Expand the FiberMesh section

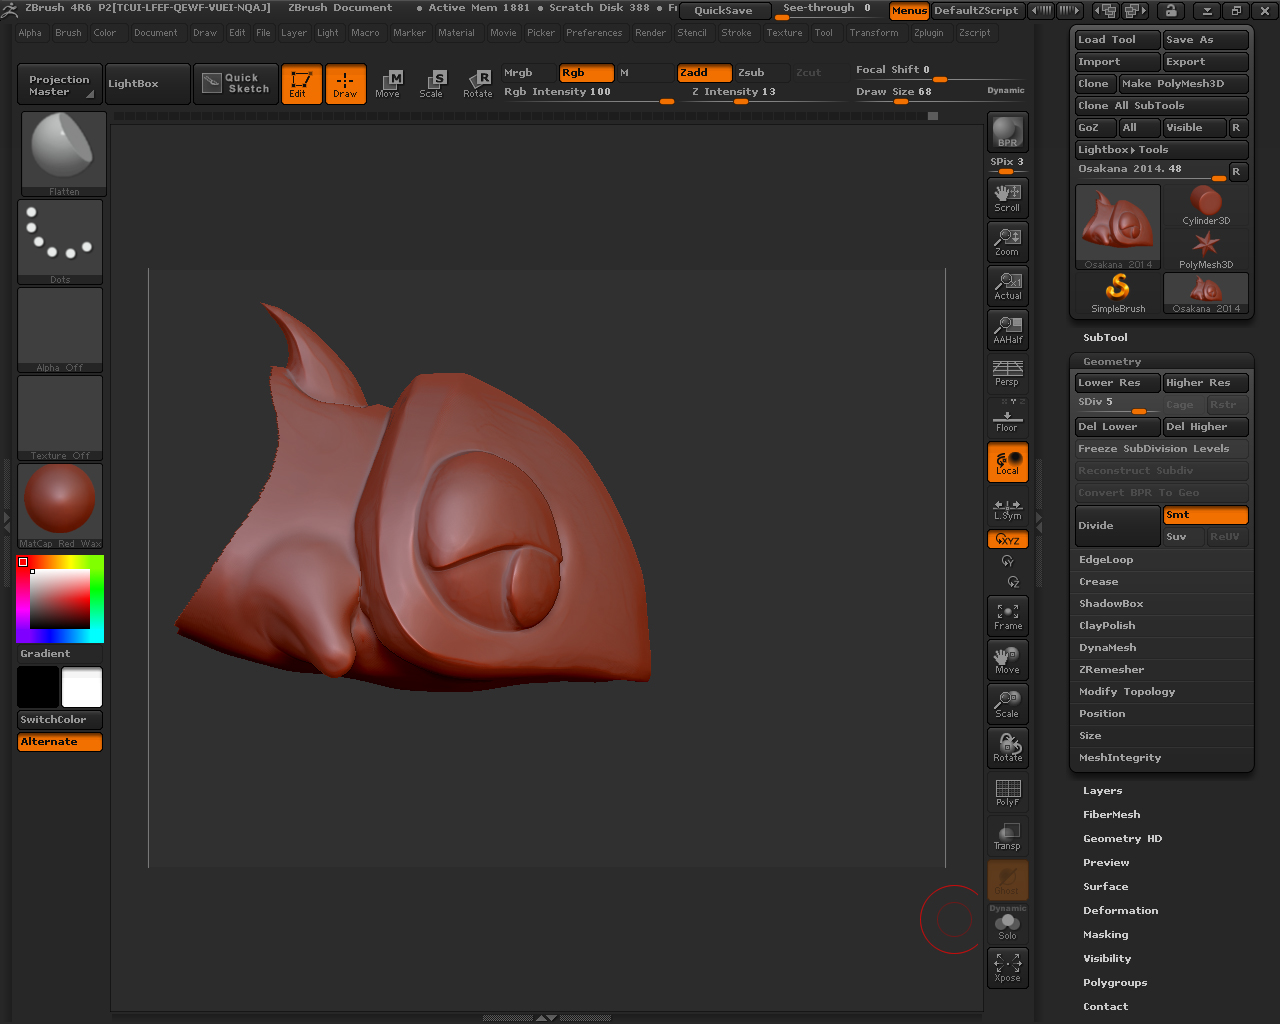point(1111,815)
